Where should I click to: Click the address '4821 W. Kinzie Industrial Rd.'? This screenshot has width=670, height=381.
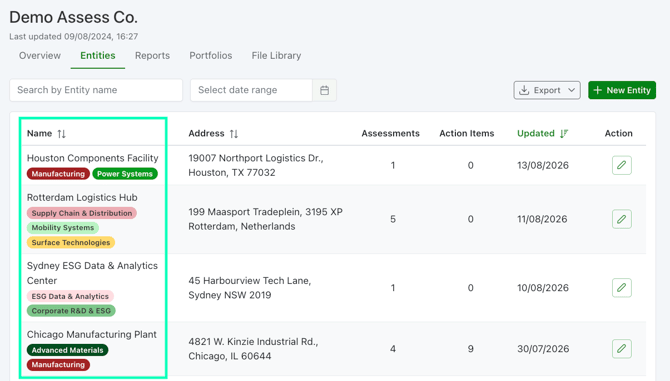pyautogui.click(x=253, y=342)
